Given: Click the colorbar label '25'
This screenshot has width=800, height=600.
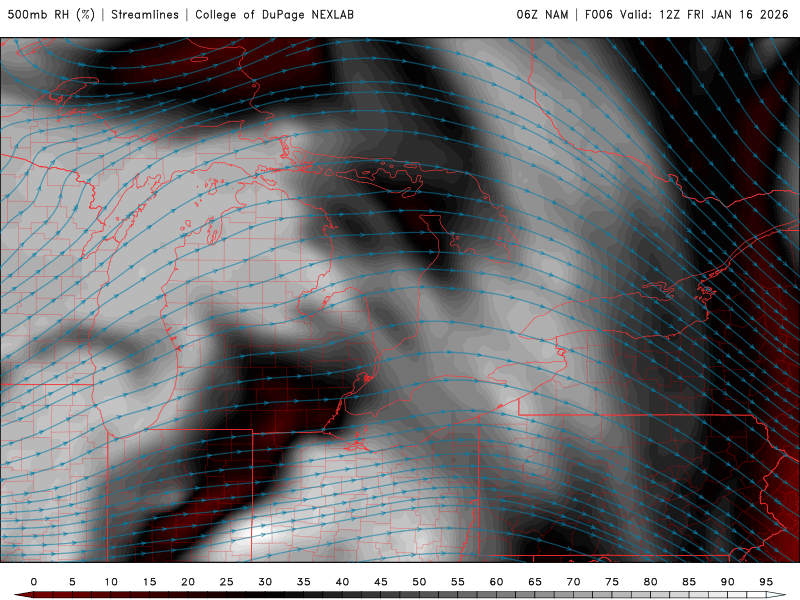Looking at the screenshot, I should 227,582.
